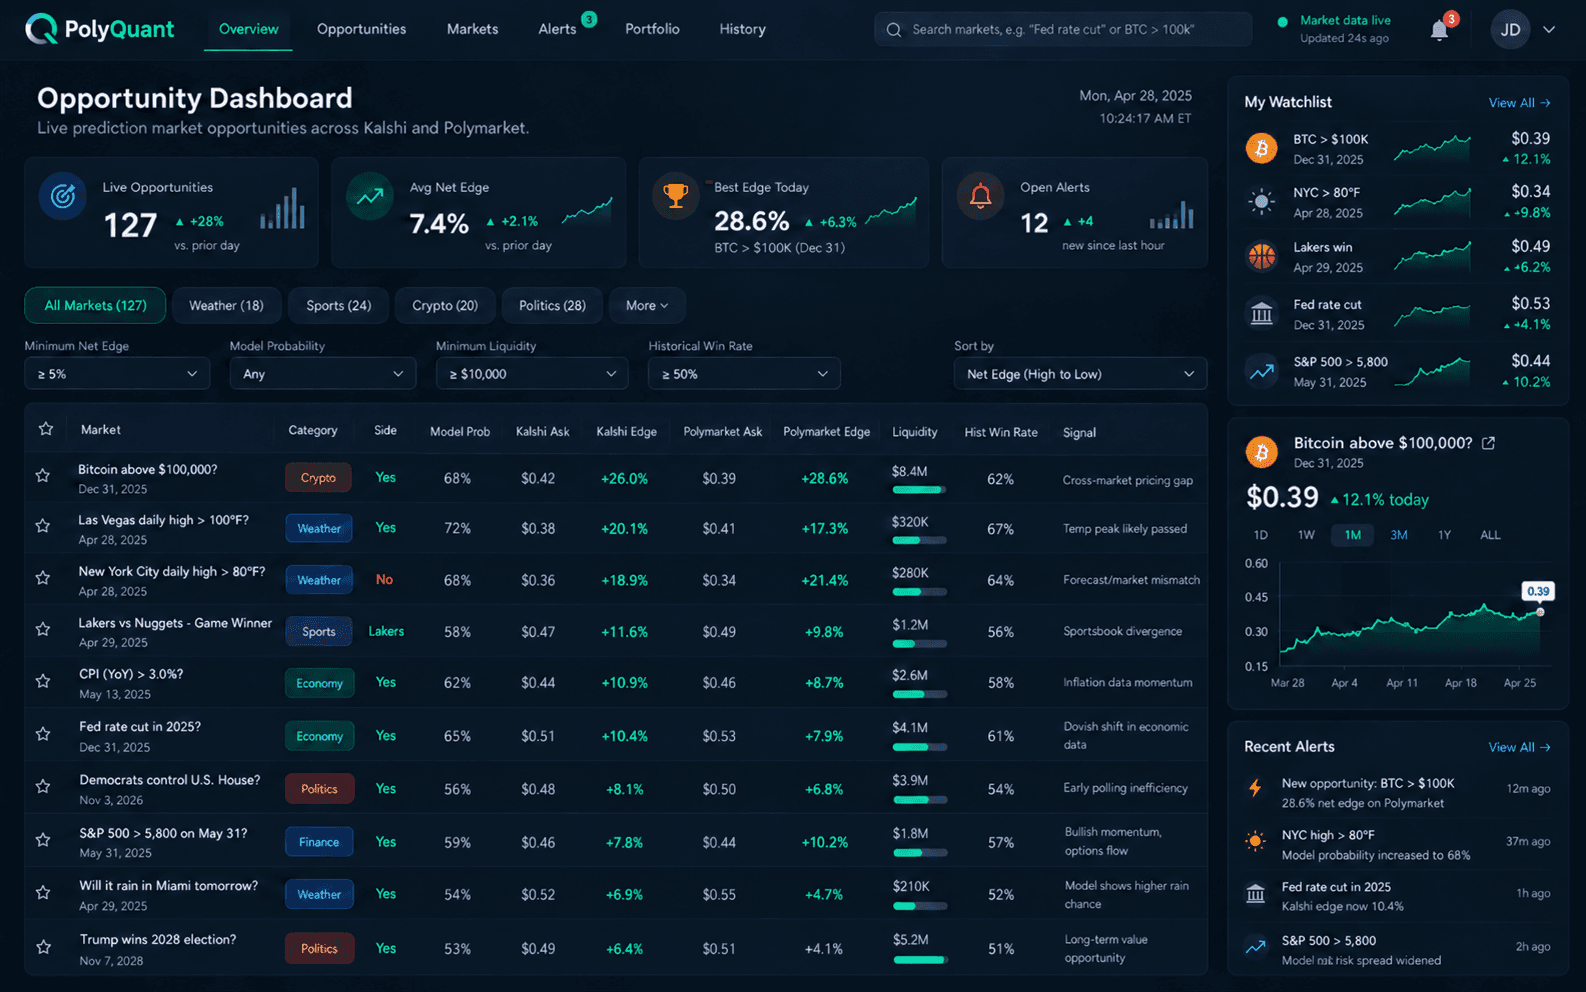Open the Historical Win Rate dropdown
Screen dimensions: 1586x992
click(744, 374)
